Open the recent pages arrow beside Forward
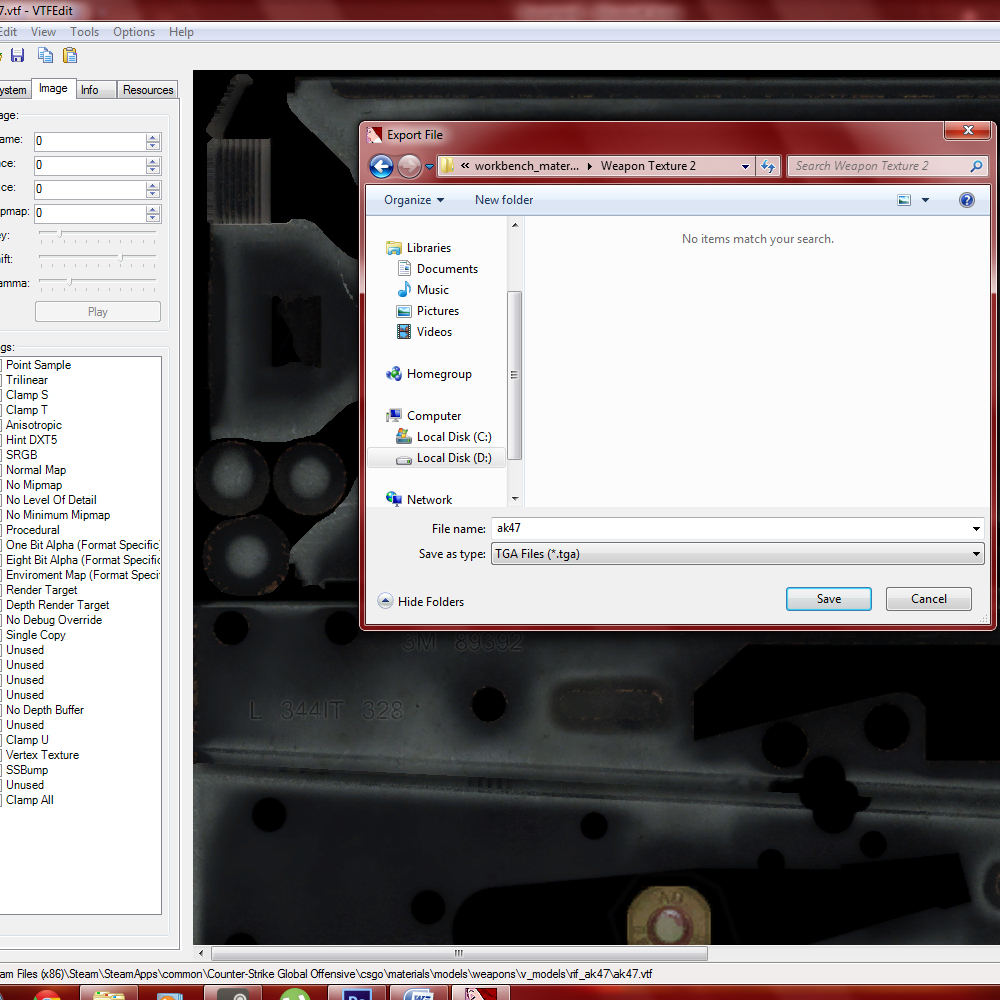This screenshot has height=1000, width=1000. coord(429,167)
